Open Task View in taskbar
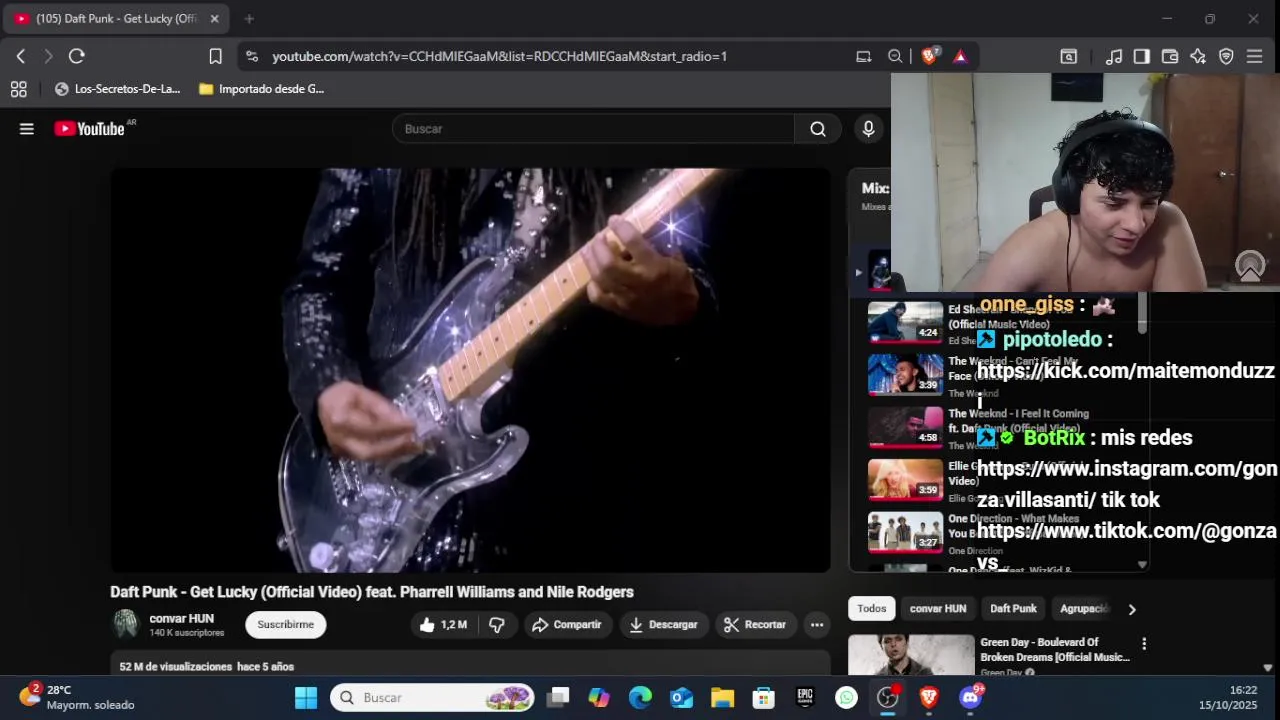This screenshot has height=720, width=1280. pyautogui.click(x=558, y=697)
